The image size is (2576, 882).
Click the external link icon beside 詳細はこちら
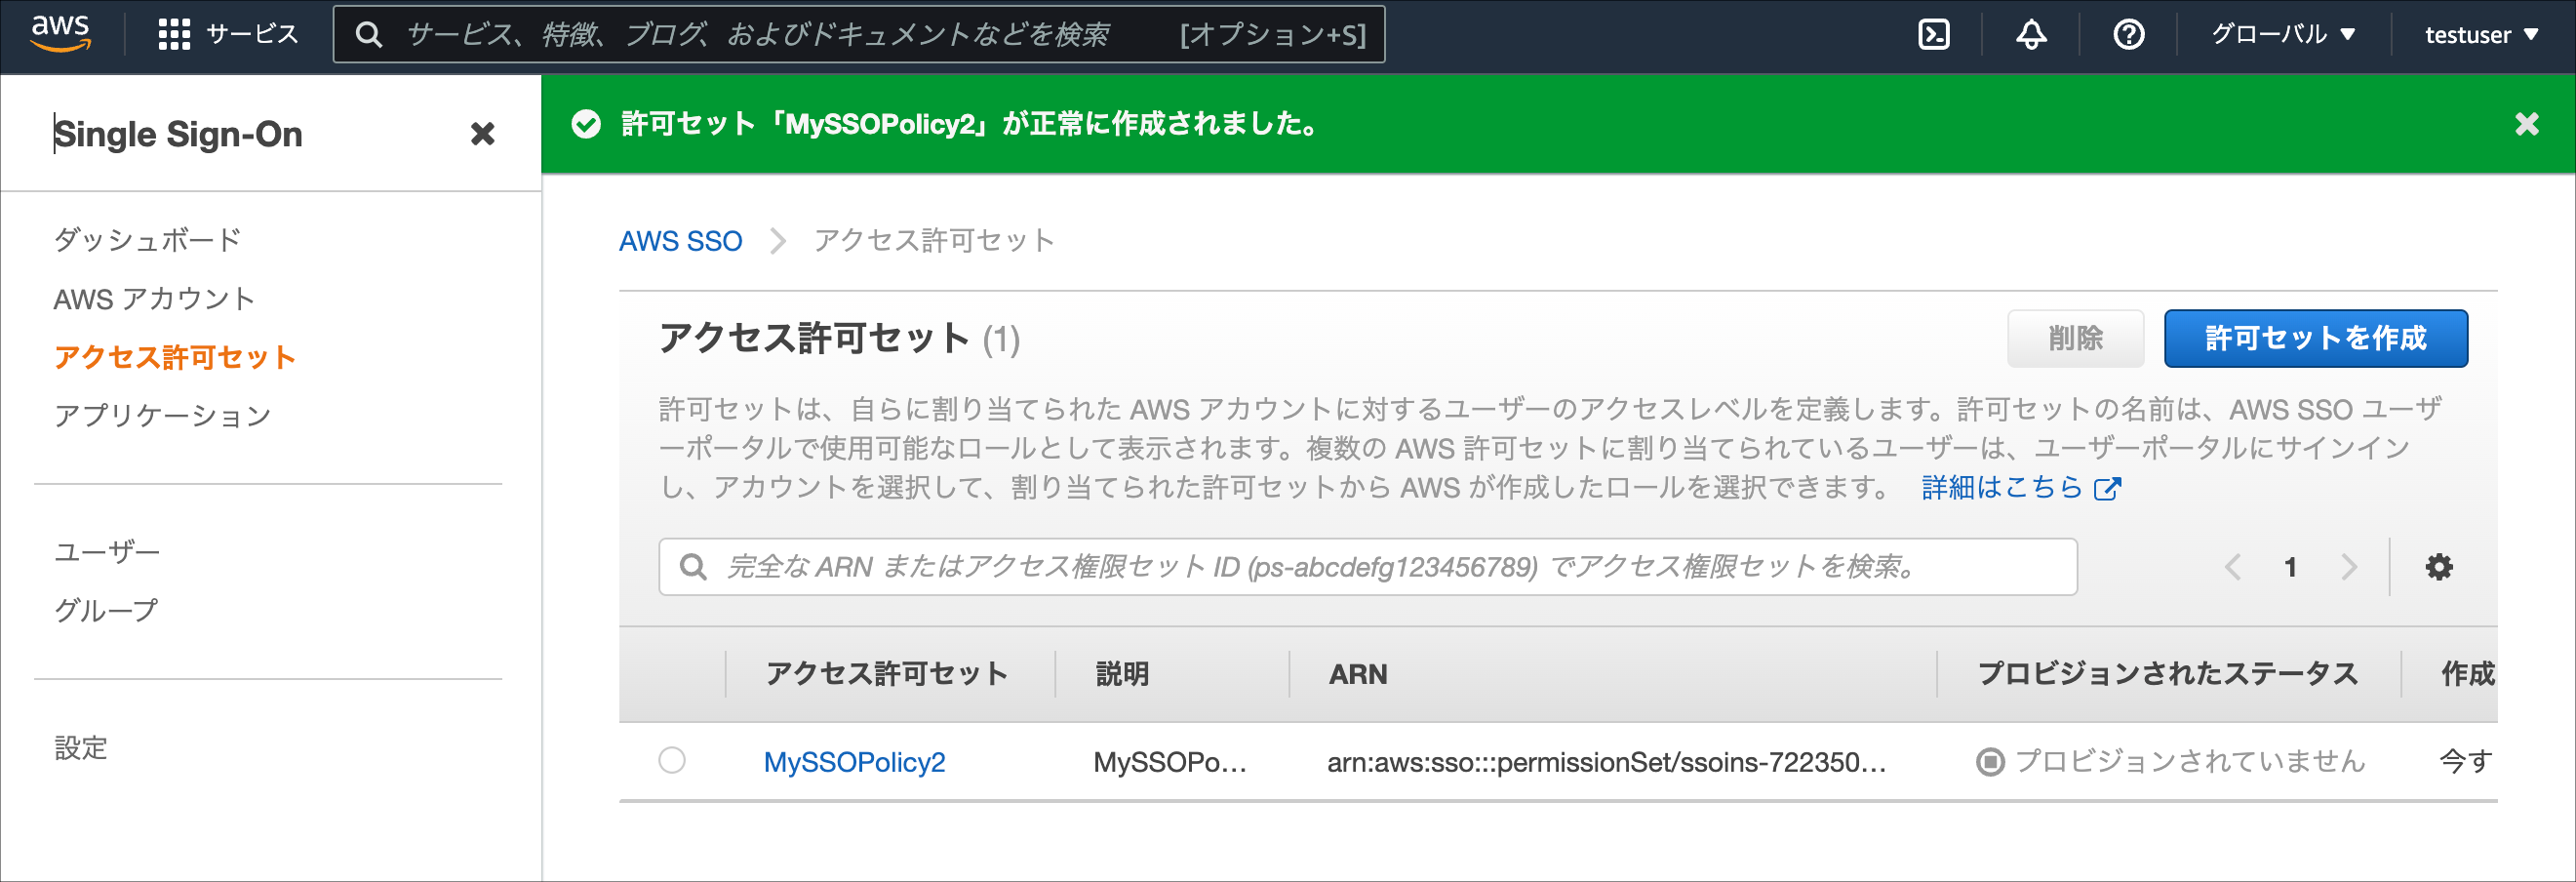(x=2107, y=488)
